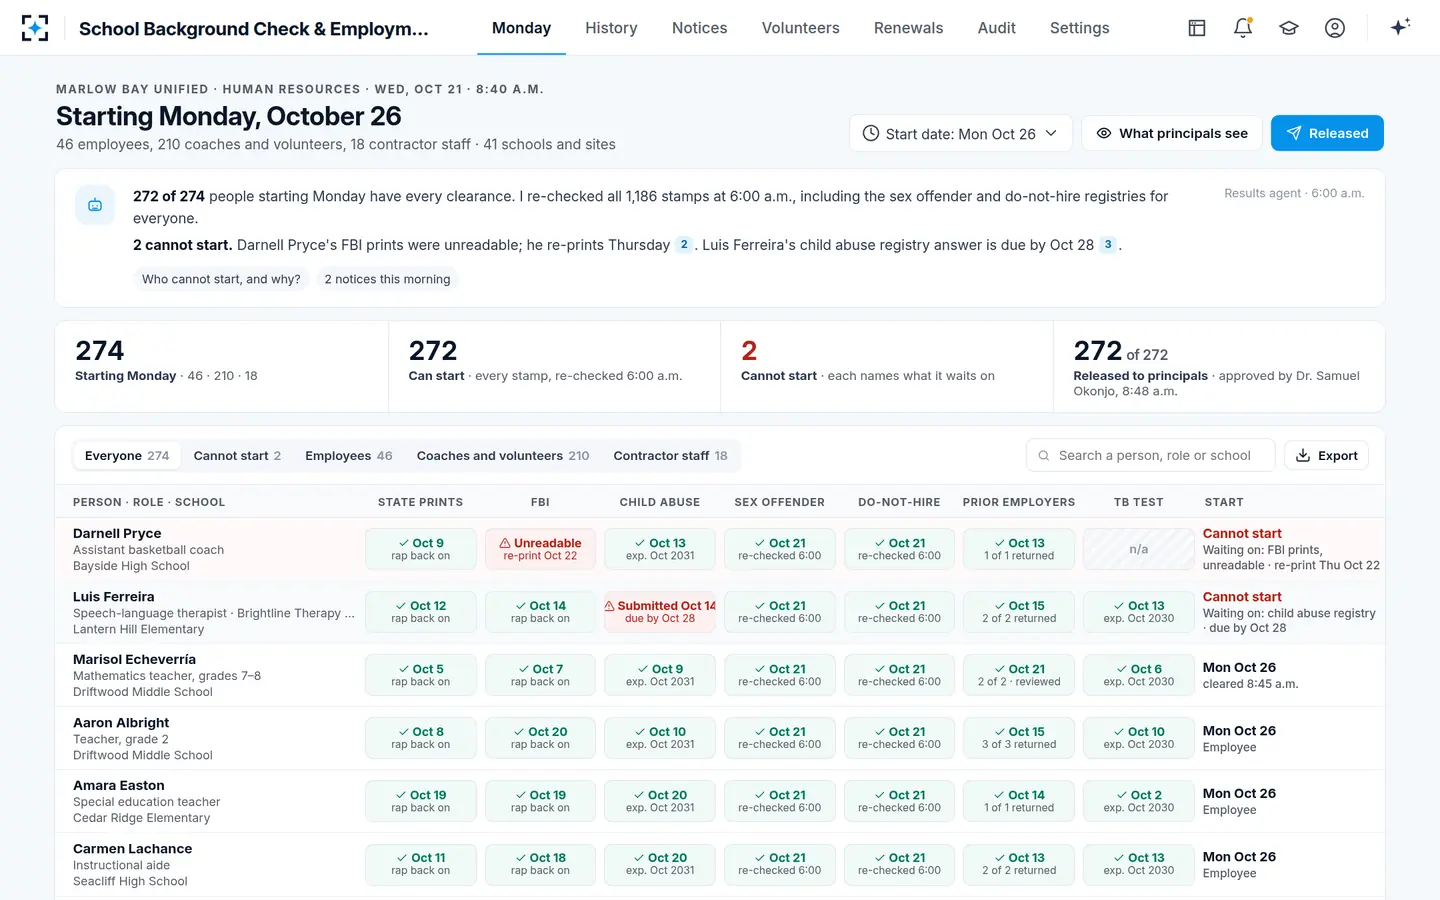Filter list to 'Contractor staff 18'

pyautogui.click(x=670, y=456)
